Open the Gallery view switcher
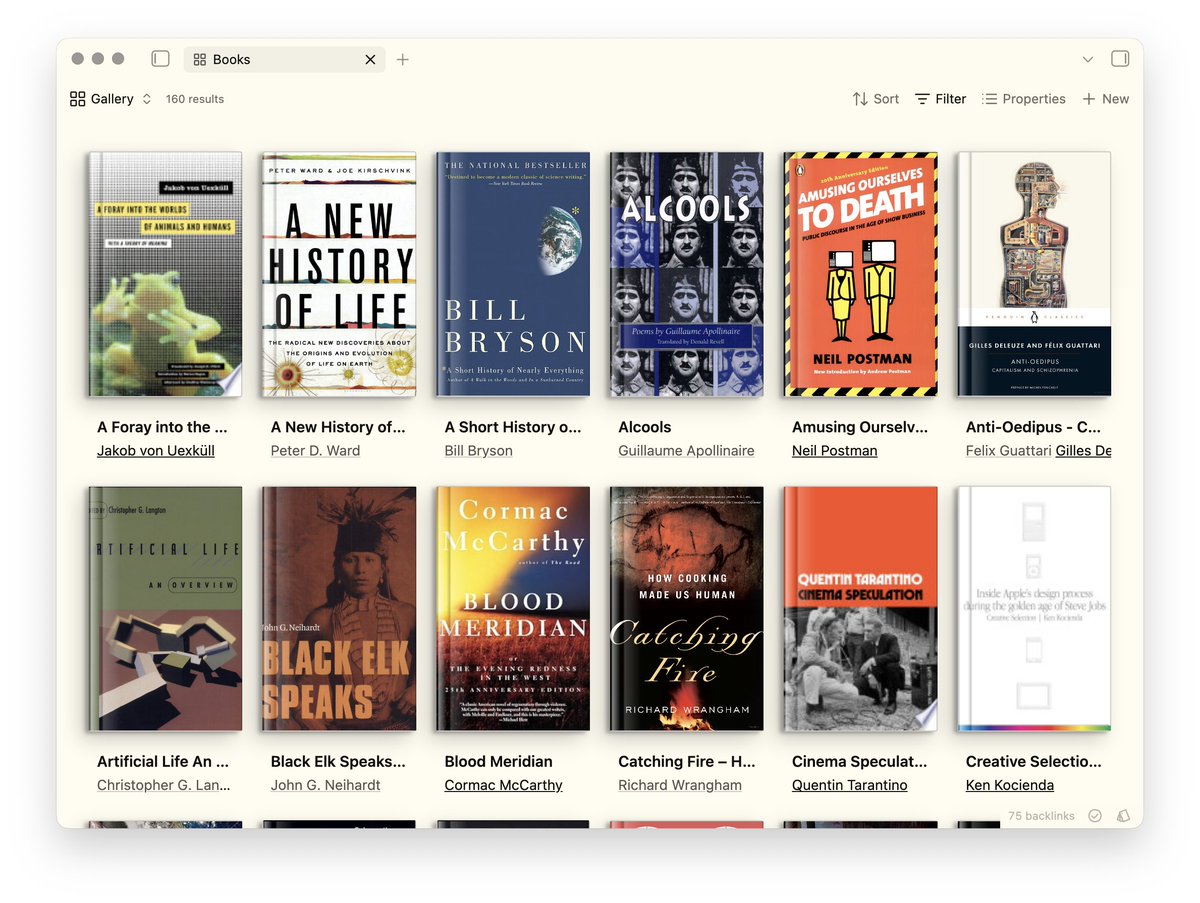 point(111,99)
